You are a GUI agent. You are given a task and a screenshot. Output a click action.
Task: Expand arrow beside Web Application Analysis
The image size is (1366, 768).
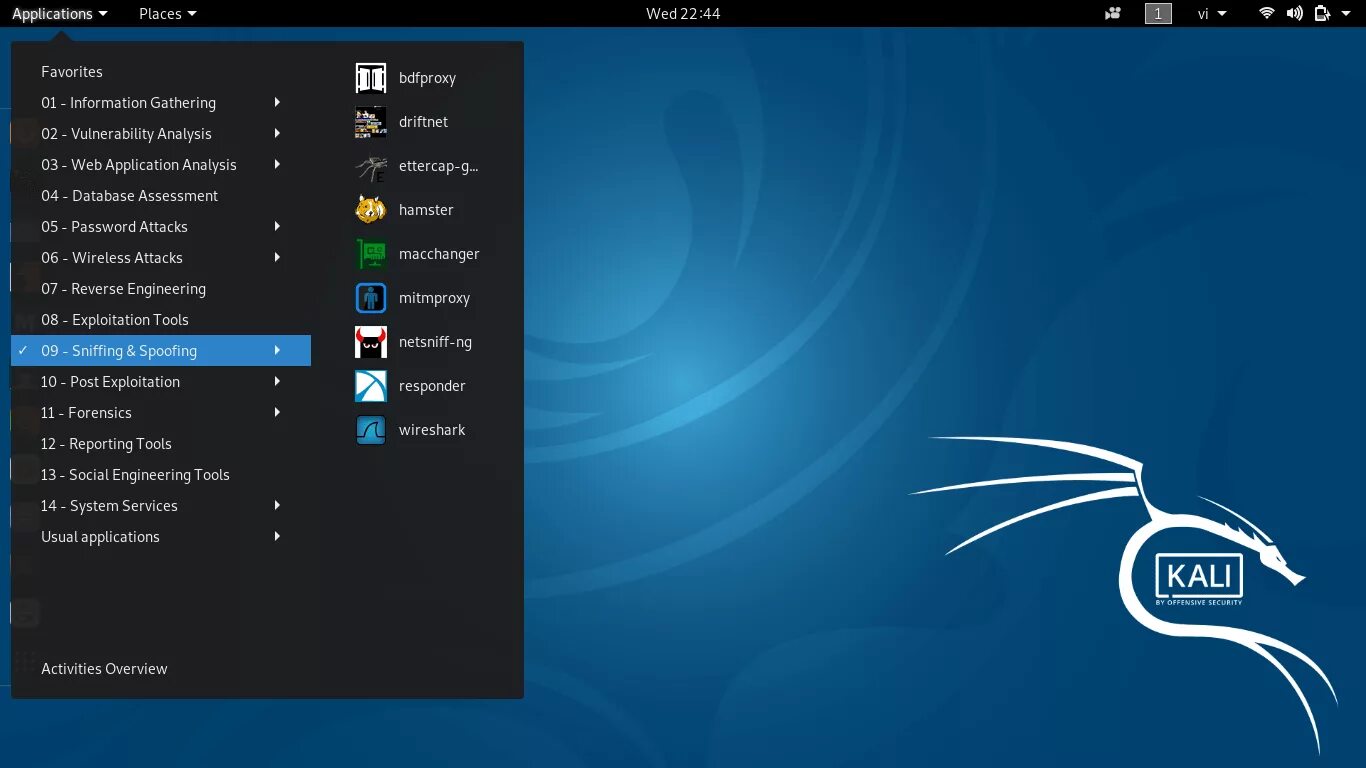click(277, 164)
